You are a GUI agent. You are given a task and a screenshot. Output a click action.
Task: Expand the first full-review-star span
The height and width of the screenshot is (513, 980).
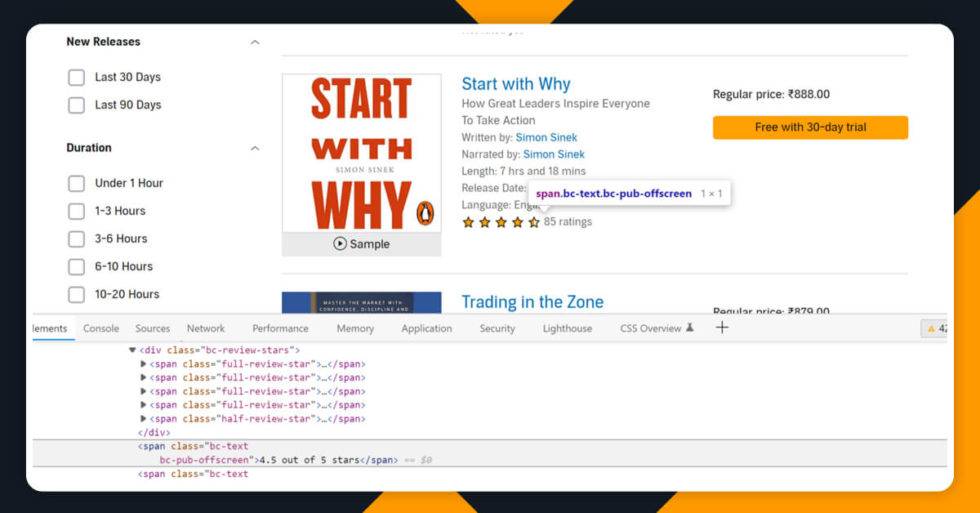[x=143, y=364]
